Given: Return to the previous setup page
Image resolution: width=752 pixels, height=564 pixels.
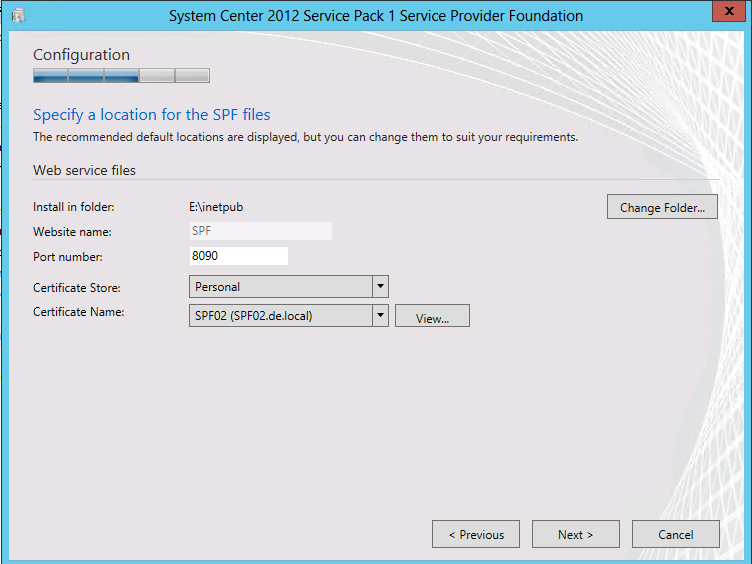Looking at the screenshot, I should (475, 534).
